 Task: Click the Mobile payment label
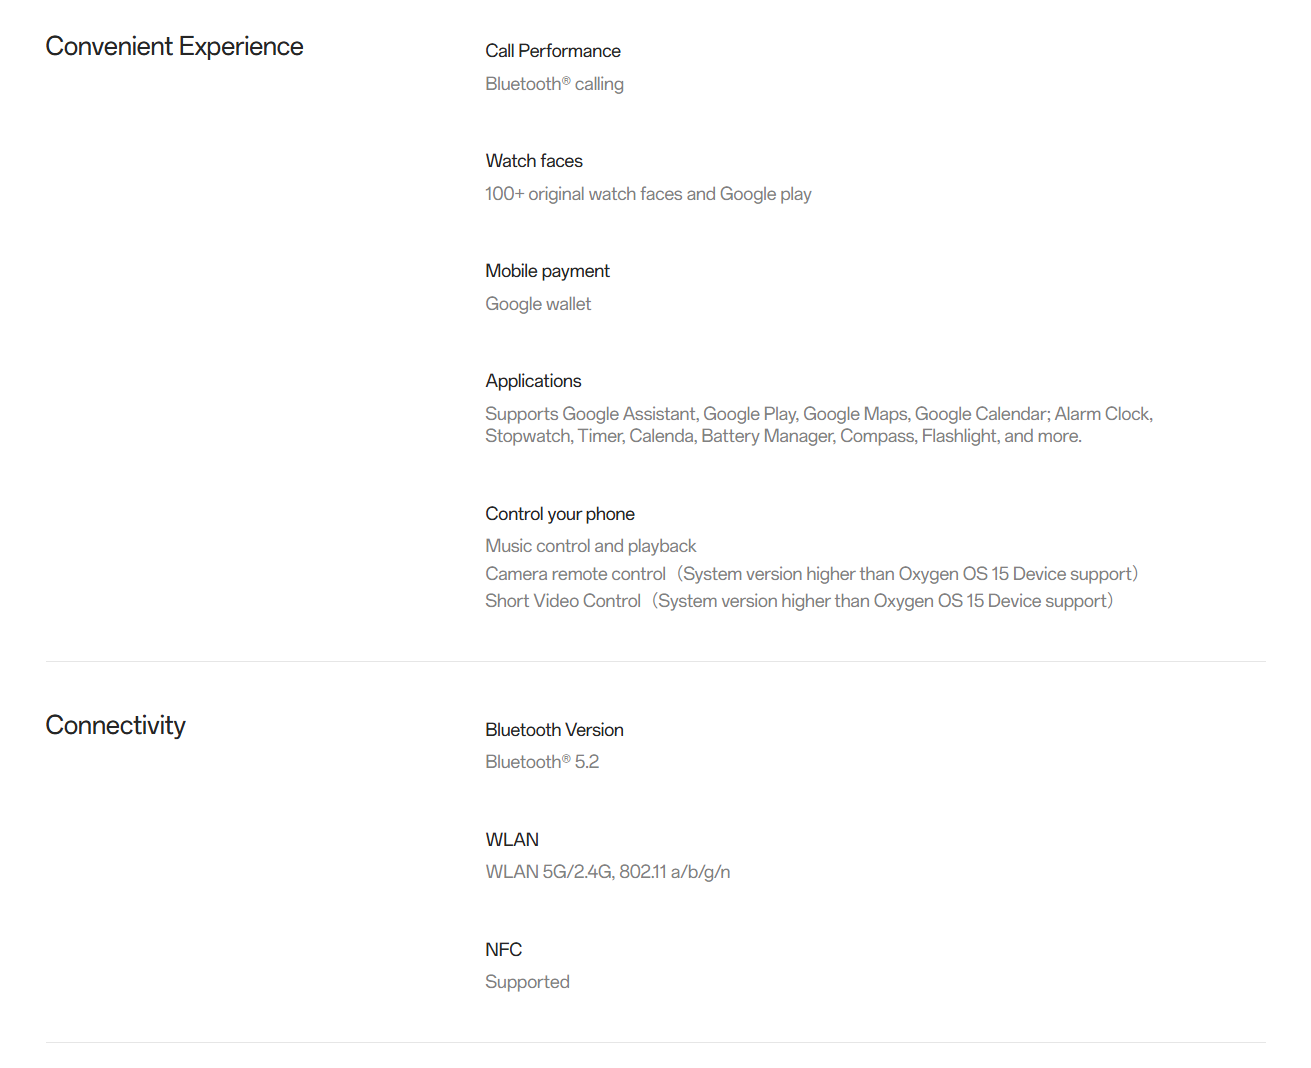coord(547,271)
